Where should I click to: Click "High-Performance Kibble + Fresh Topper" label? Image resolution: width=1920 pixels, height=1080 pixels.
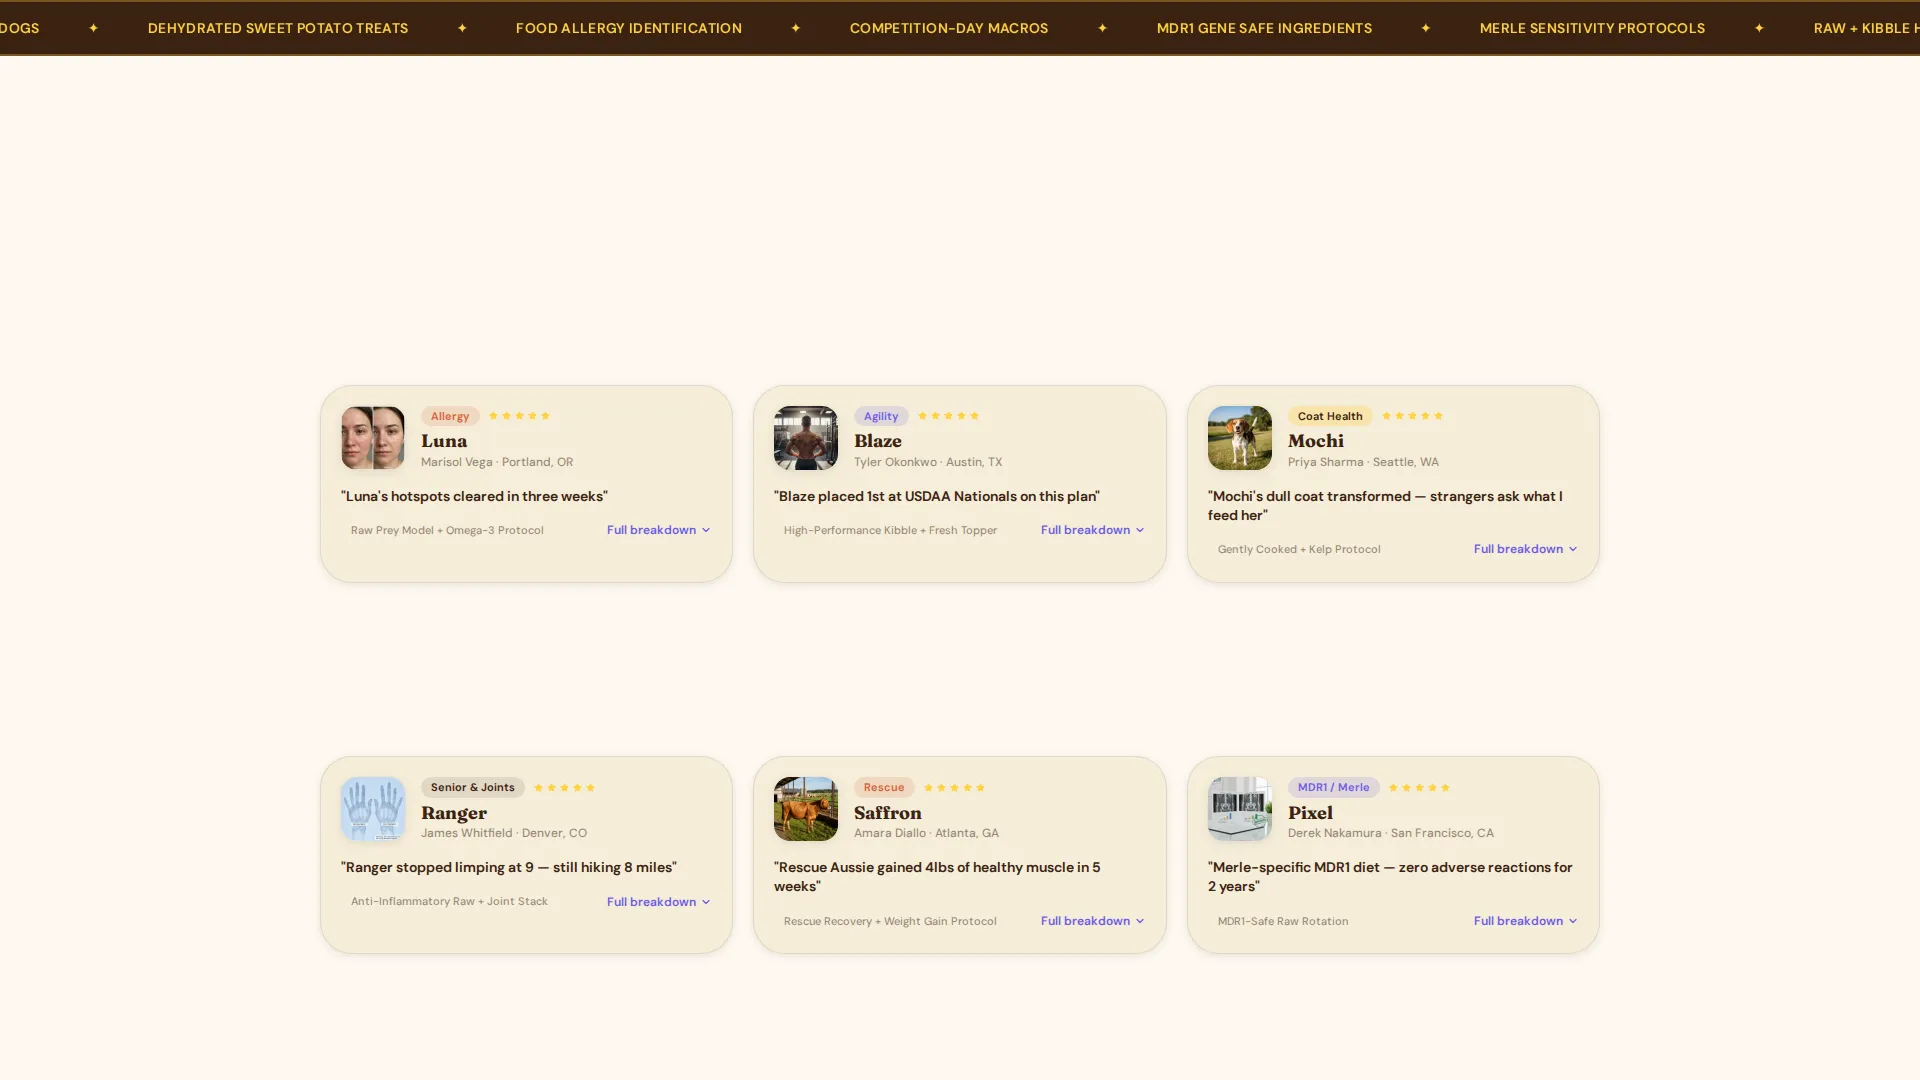point(890,530)
